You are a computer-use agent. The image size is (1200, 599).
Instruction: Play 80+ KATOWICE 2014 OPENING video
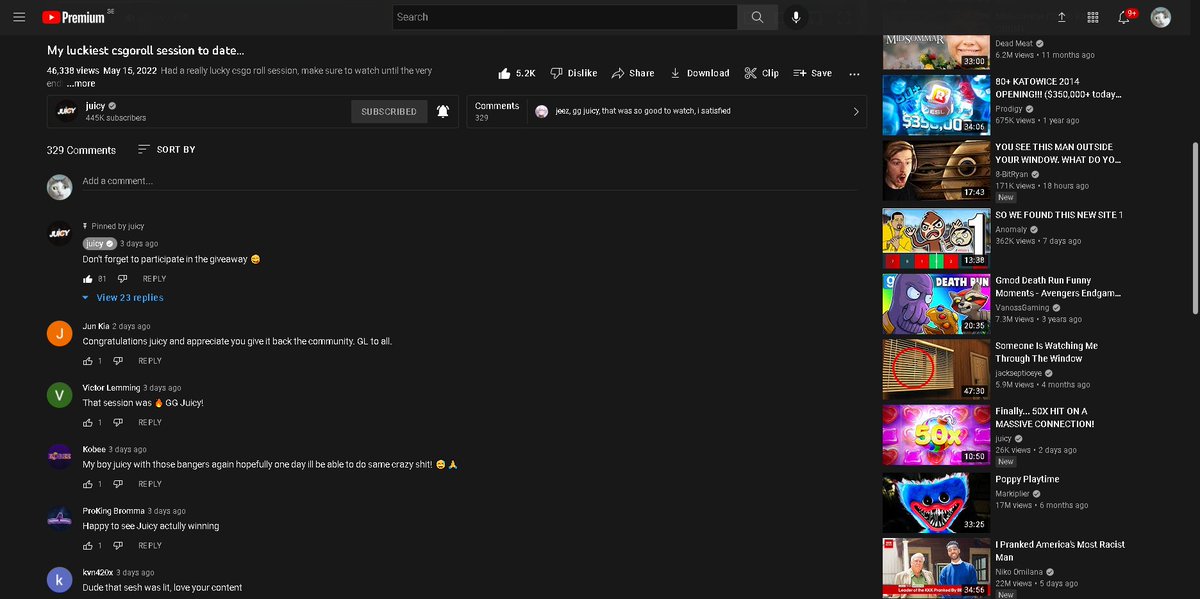pyautogui.click(x=936, y=105)
